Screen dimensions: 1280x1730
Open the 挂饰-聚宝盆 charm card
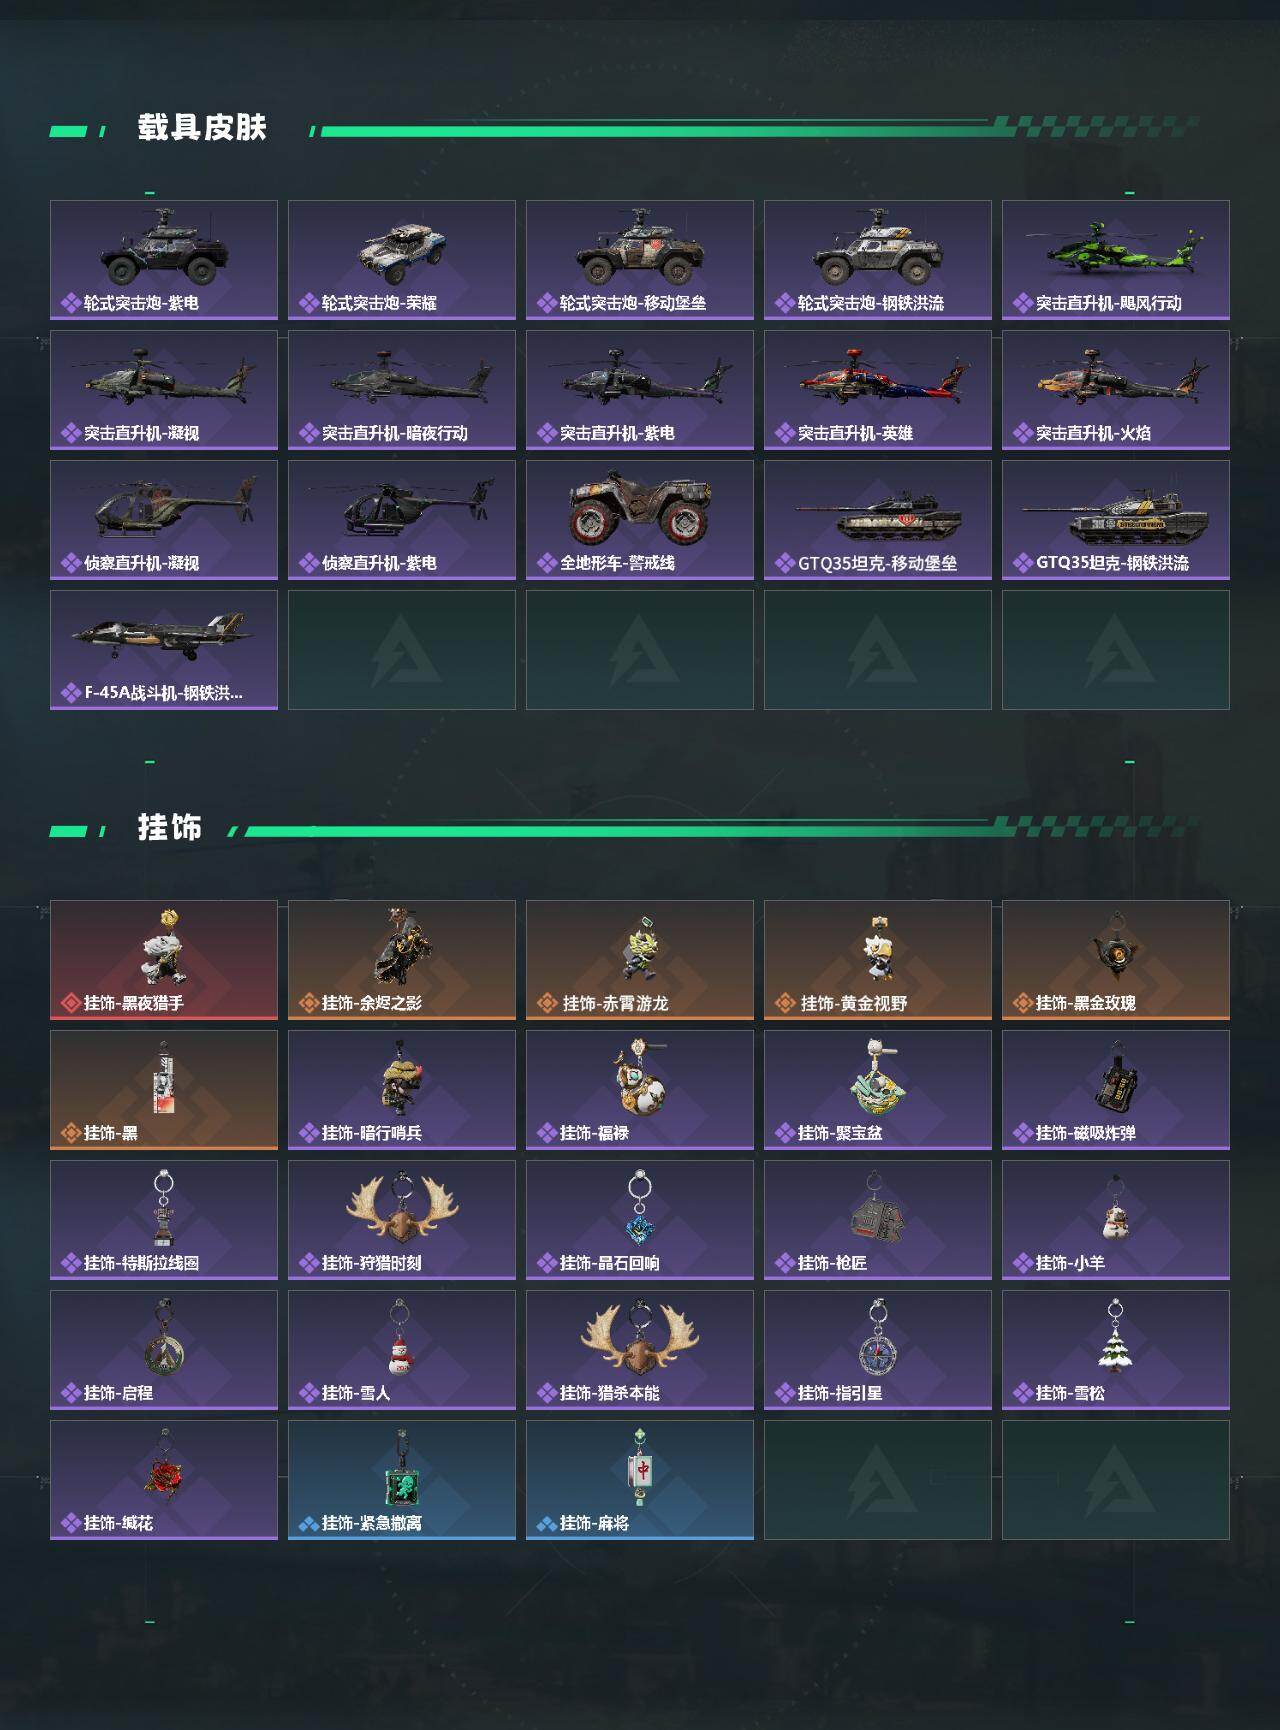pyautogui.click(x=878, y=1090)
